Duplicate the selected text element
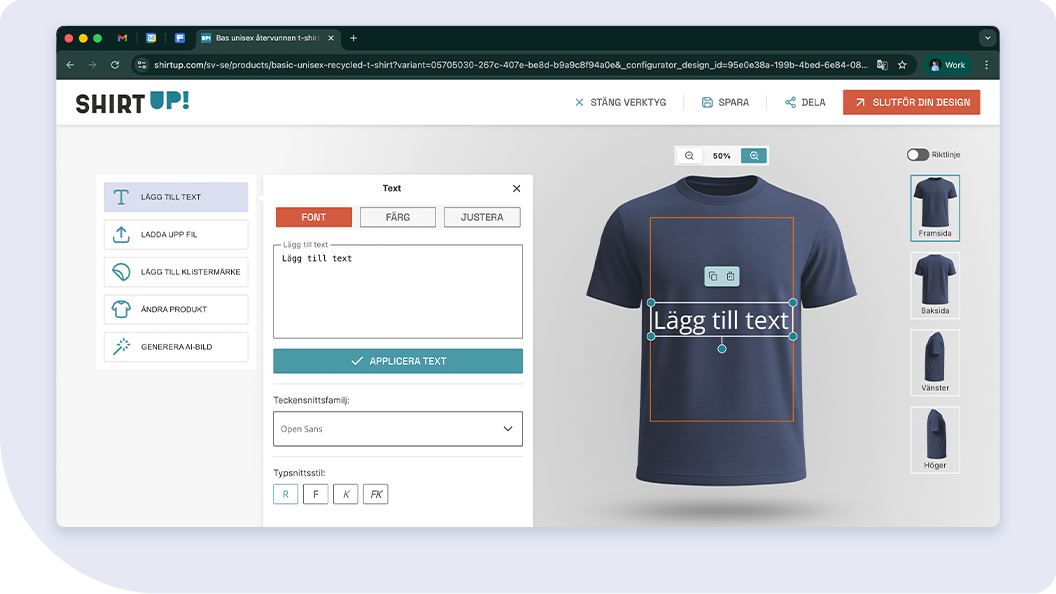Viewport: 1056px width, 594px height. [x=713, y=276]
